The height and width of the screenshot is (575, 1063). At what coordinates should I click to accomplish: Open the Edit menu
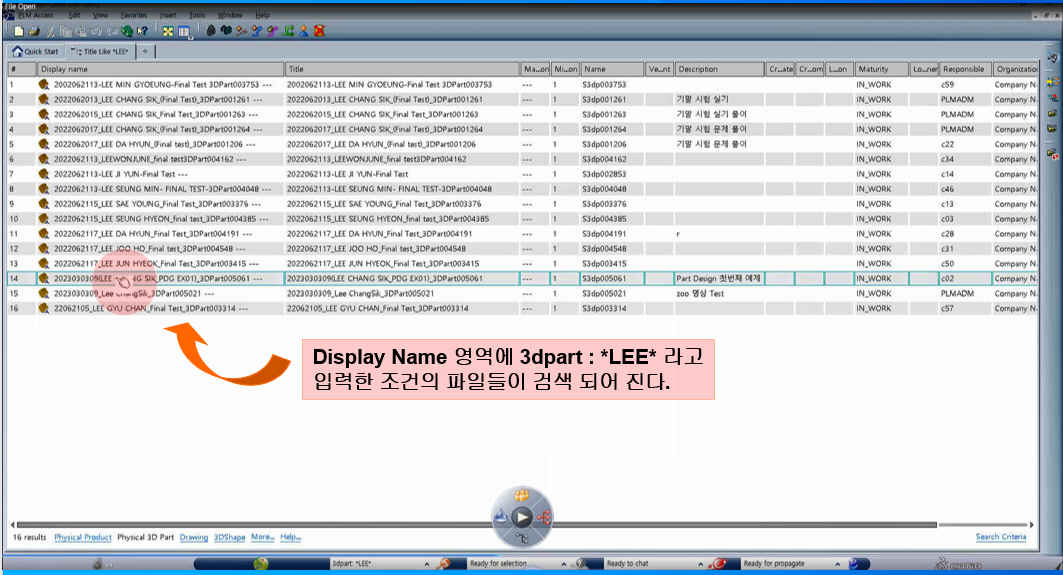74,15
